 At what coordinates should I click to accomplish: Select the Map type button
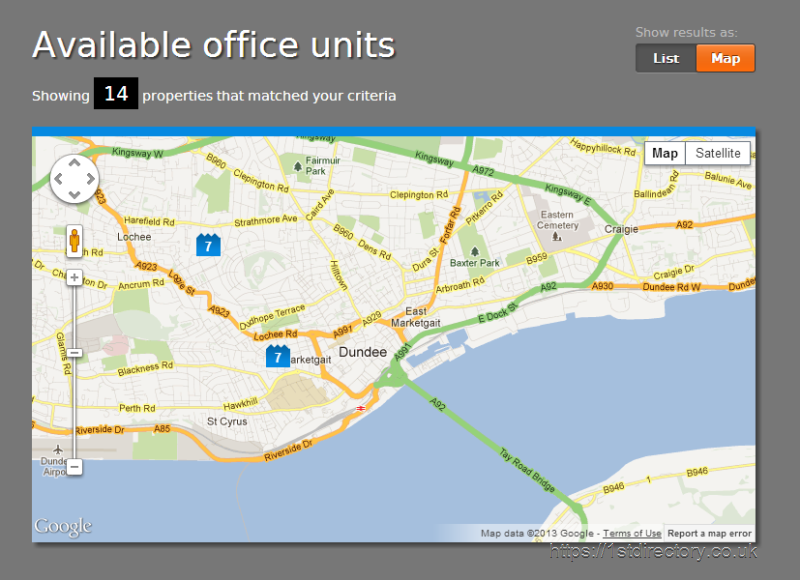coord(665,153)
